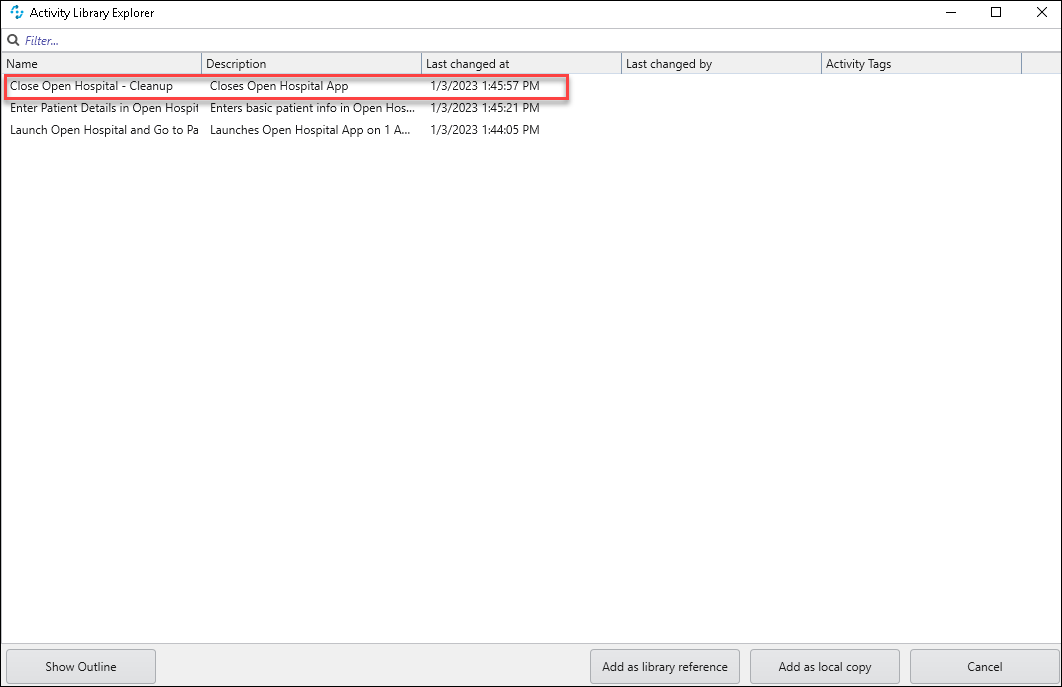Click the 'Last changed at' column header
The width and height of the screenshot is (1062, 687).
(520, 64)
